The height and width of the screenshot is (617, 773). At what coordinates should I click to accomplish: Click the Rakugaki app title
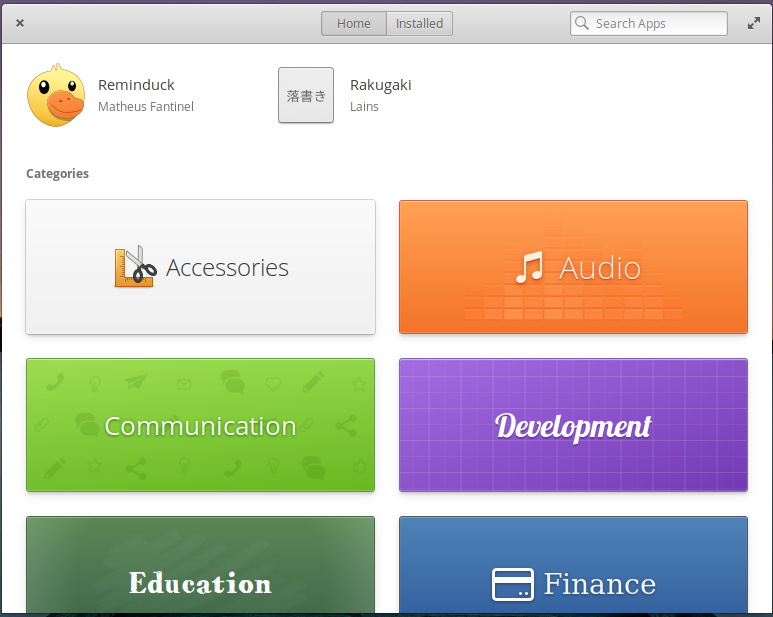pos(381,85)
